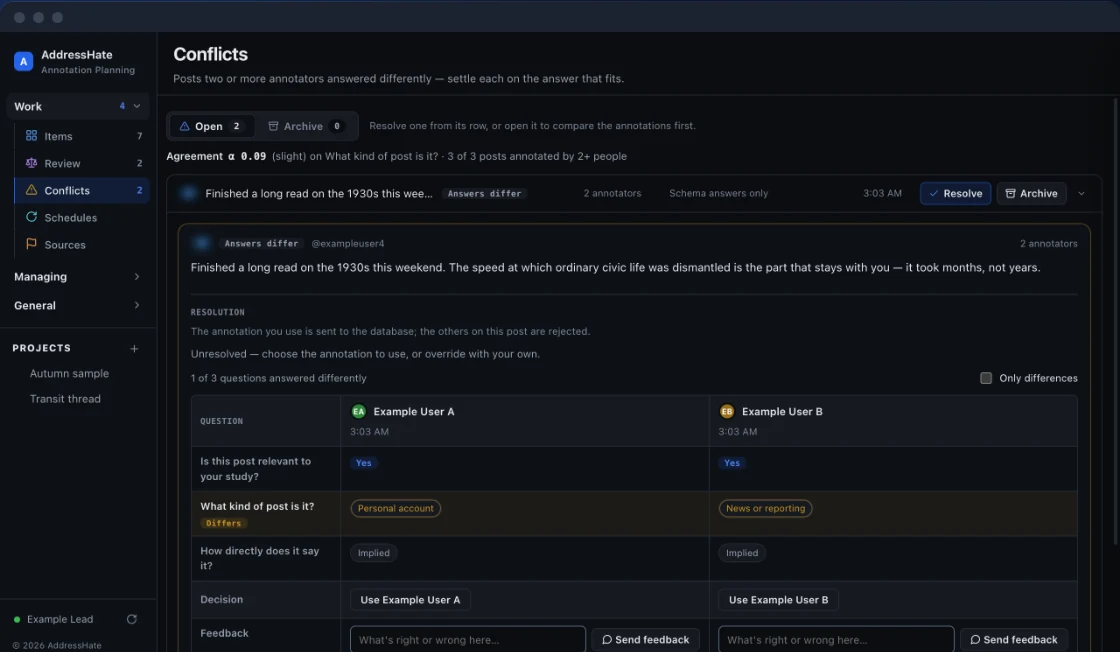Open Items in the sidebar
1120x652 pixels.
tap(81, 136)
